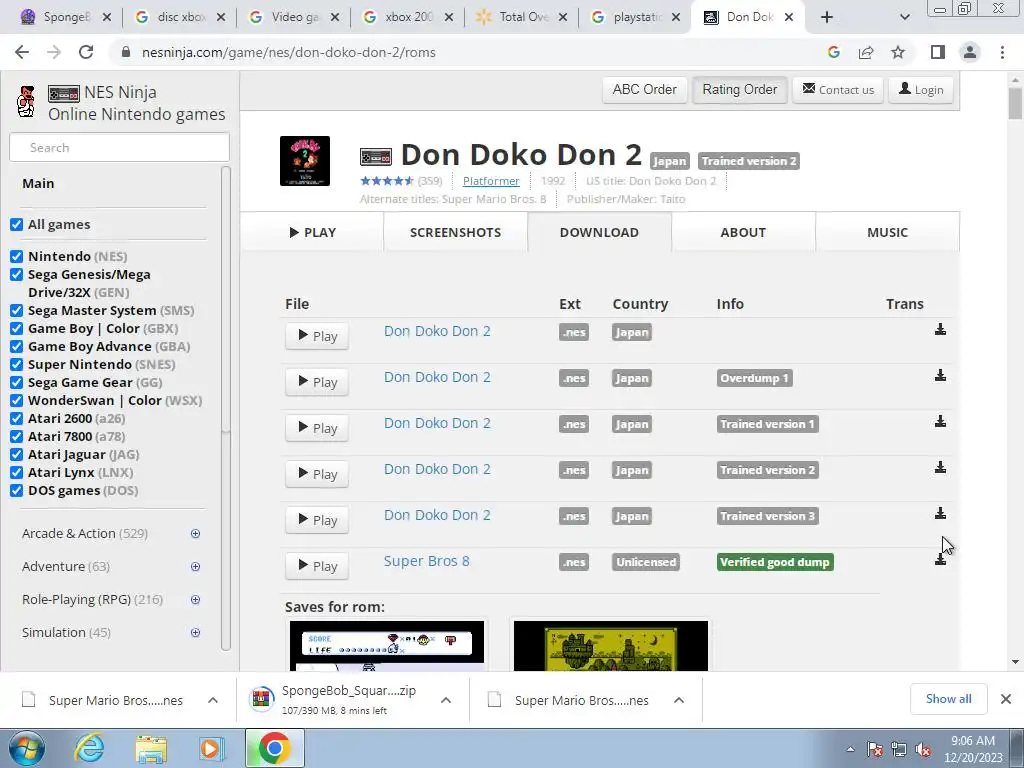Click the volume icon in tray
This screenshot has height=768, width=1024.
click(x=923, y=750)
